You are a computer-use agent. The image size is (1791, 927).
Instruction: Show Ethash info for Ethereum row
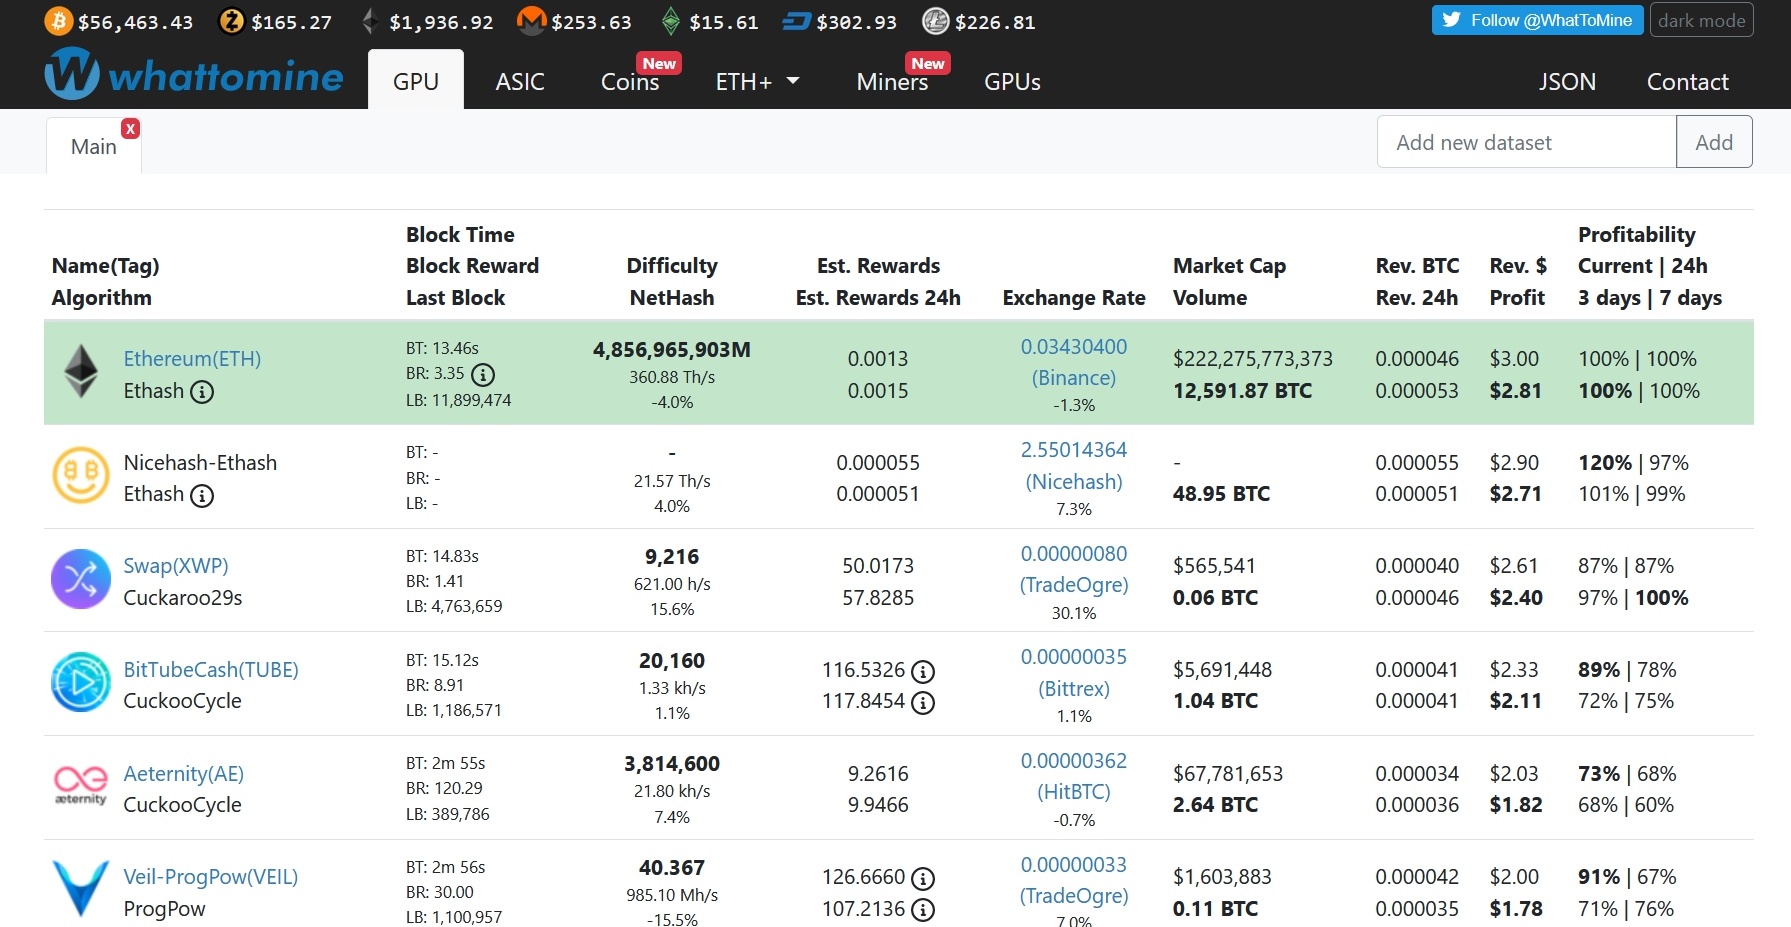(202, 392)
